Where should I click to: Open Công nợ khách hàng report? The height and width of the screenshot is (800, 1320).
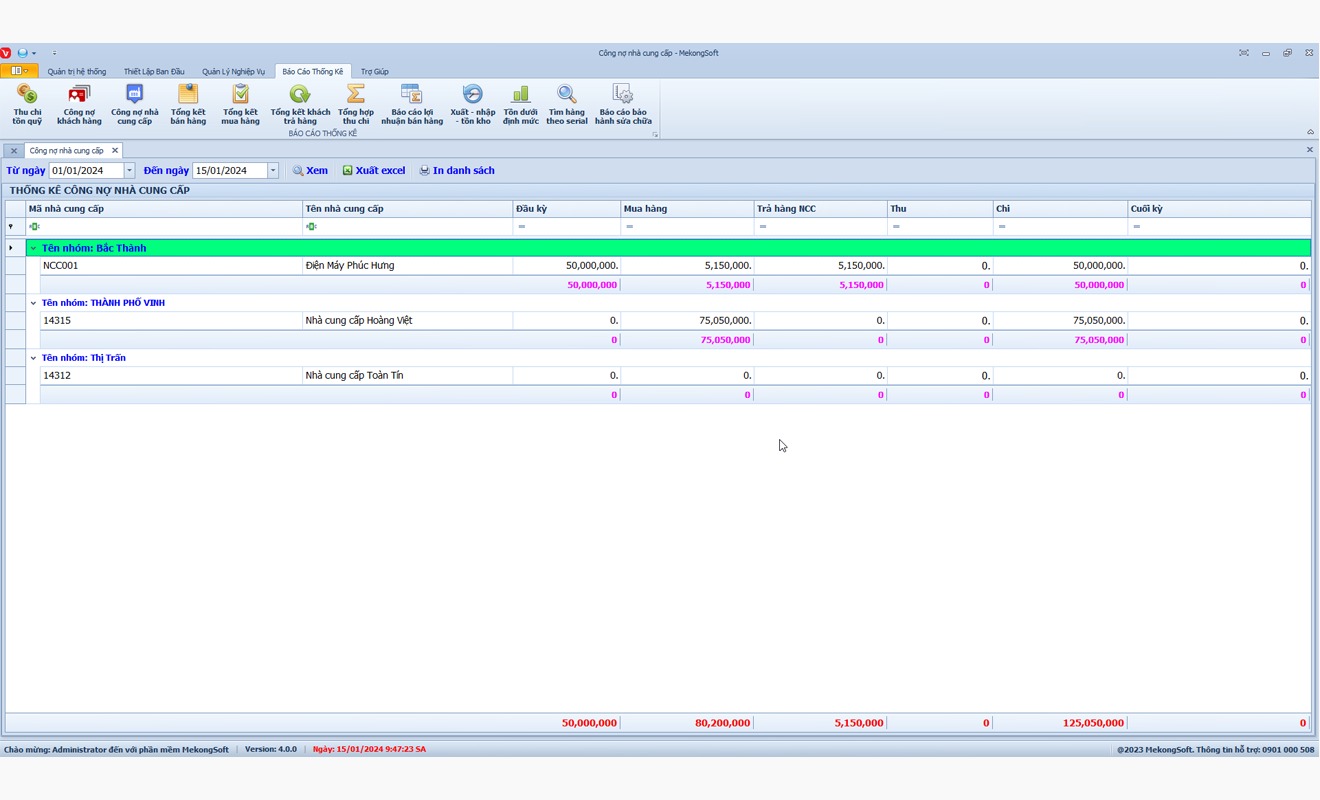point(79,103)
